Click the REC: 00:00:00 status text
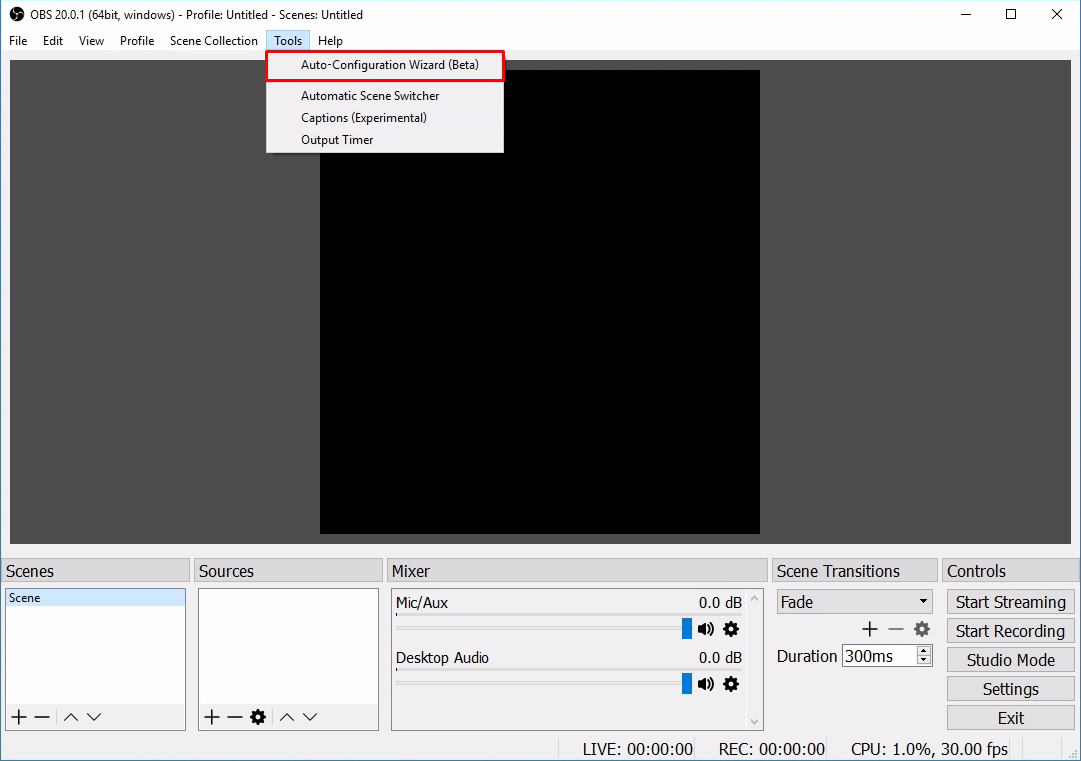Viewport: 1081px width, 761px height. (771, 749)
